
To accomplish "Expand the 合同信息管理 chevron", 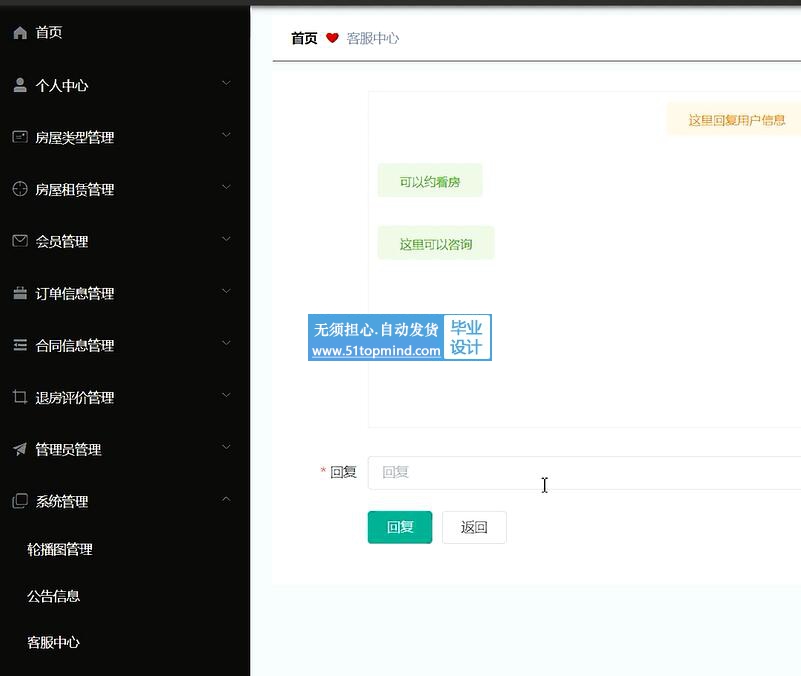I will coord(226,343).
